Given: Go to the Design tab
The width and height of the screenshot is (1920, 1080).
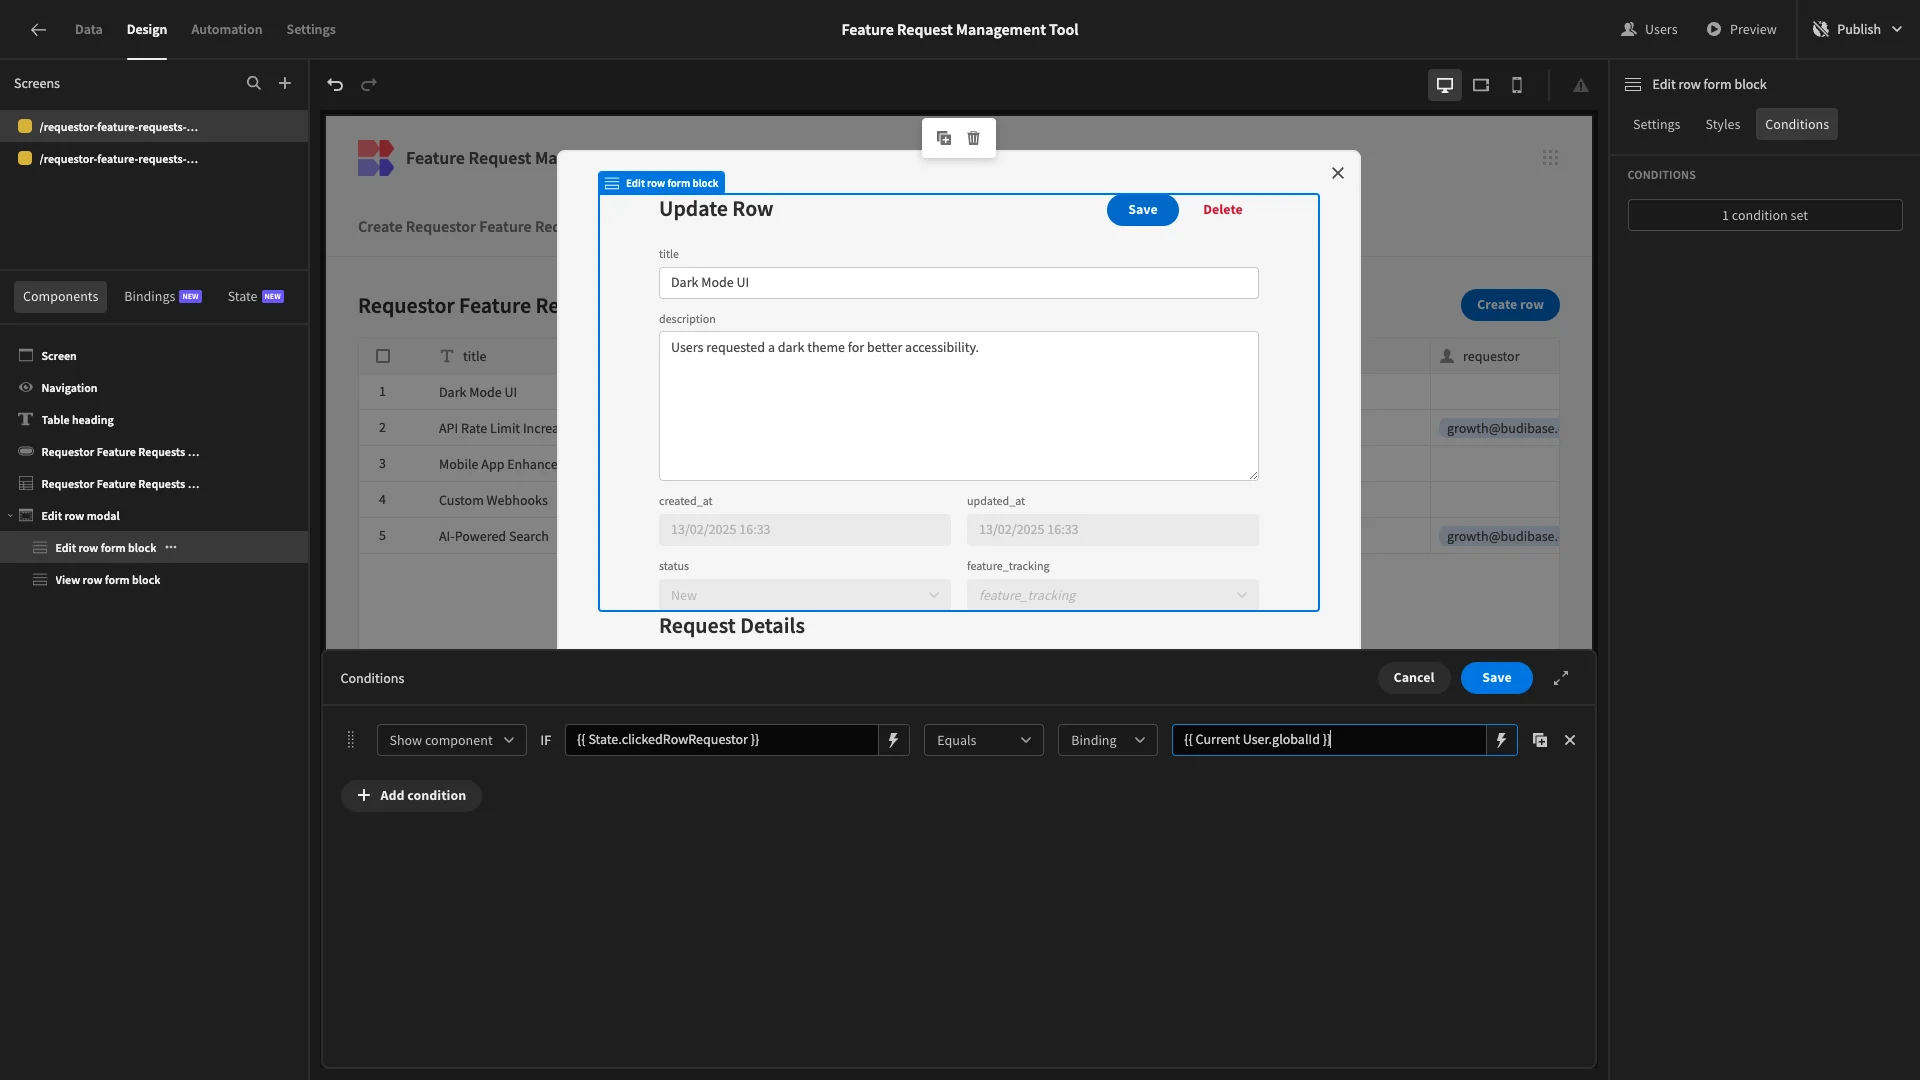Looking at the screenshot, I should tap(147, 30).
